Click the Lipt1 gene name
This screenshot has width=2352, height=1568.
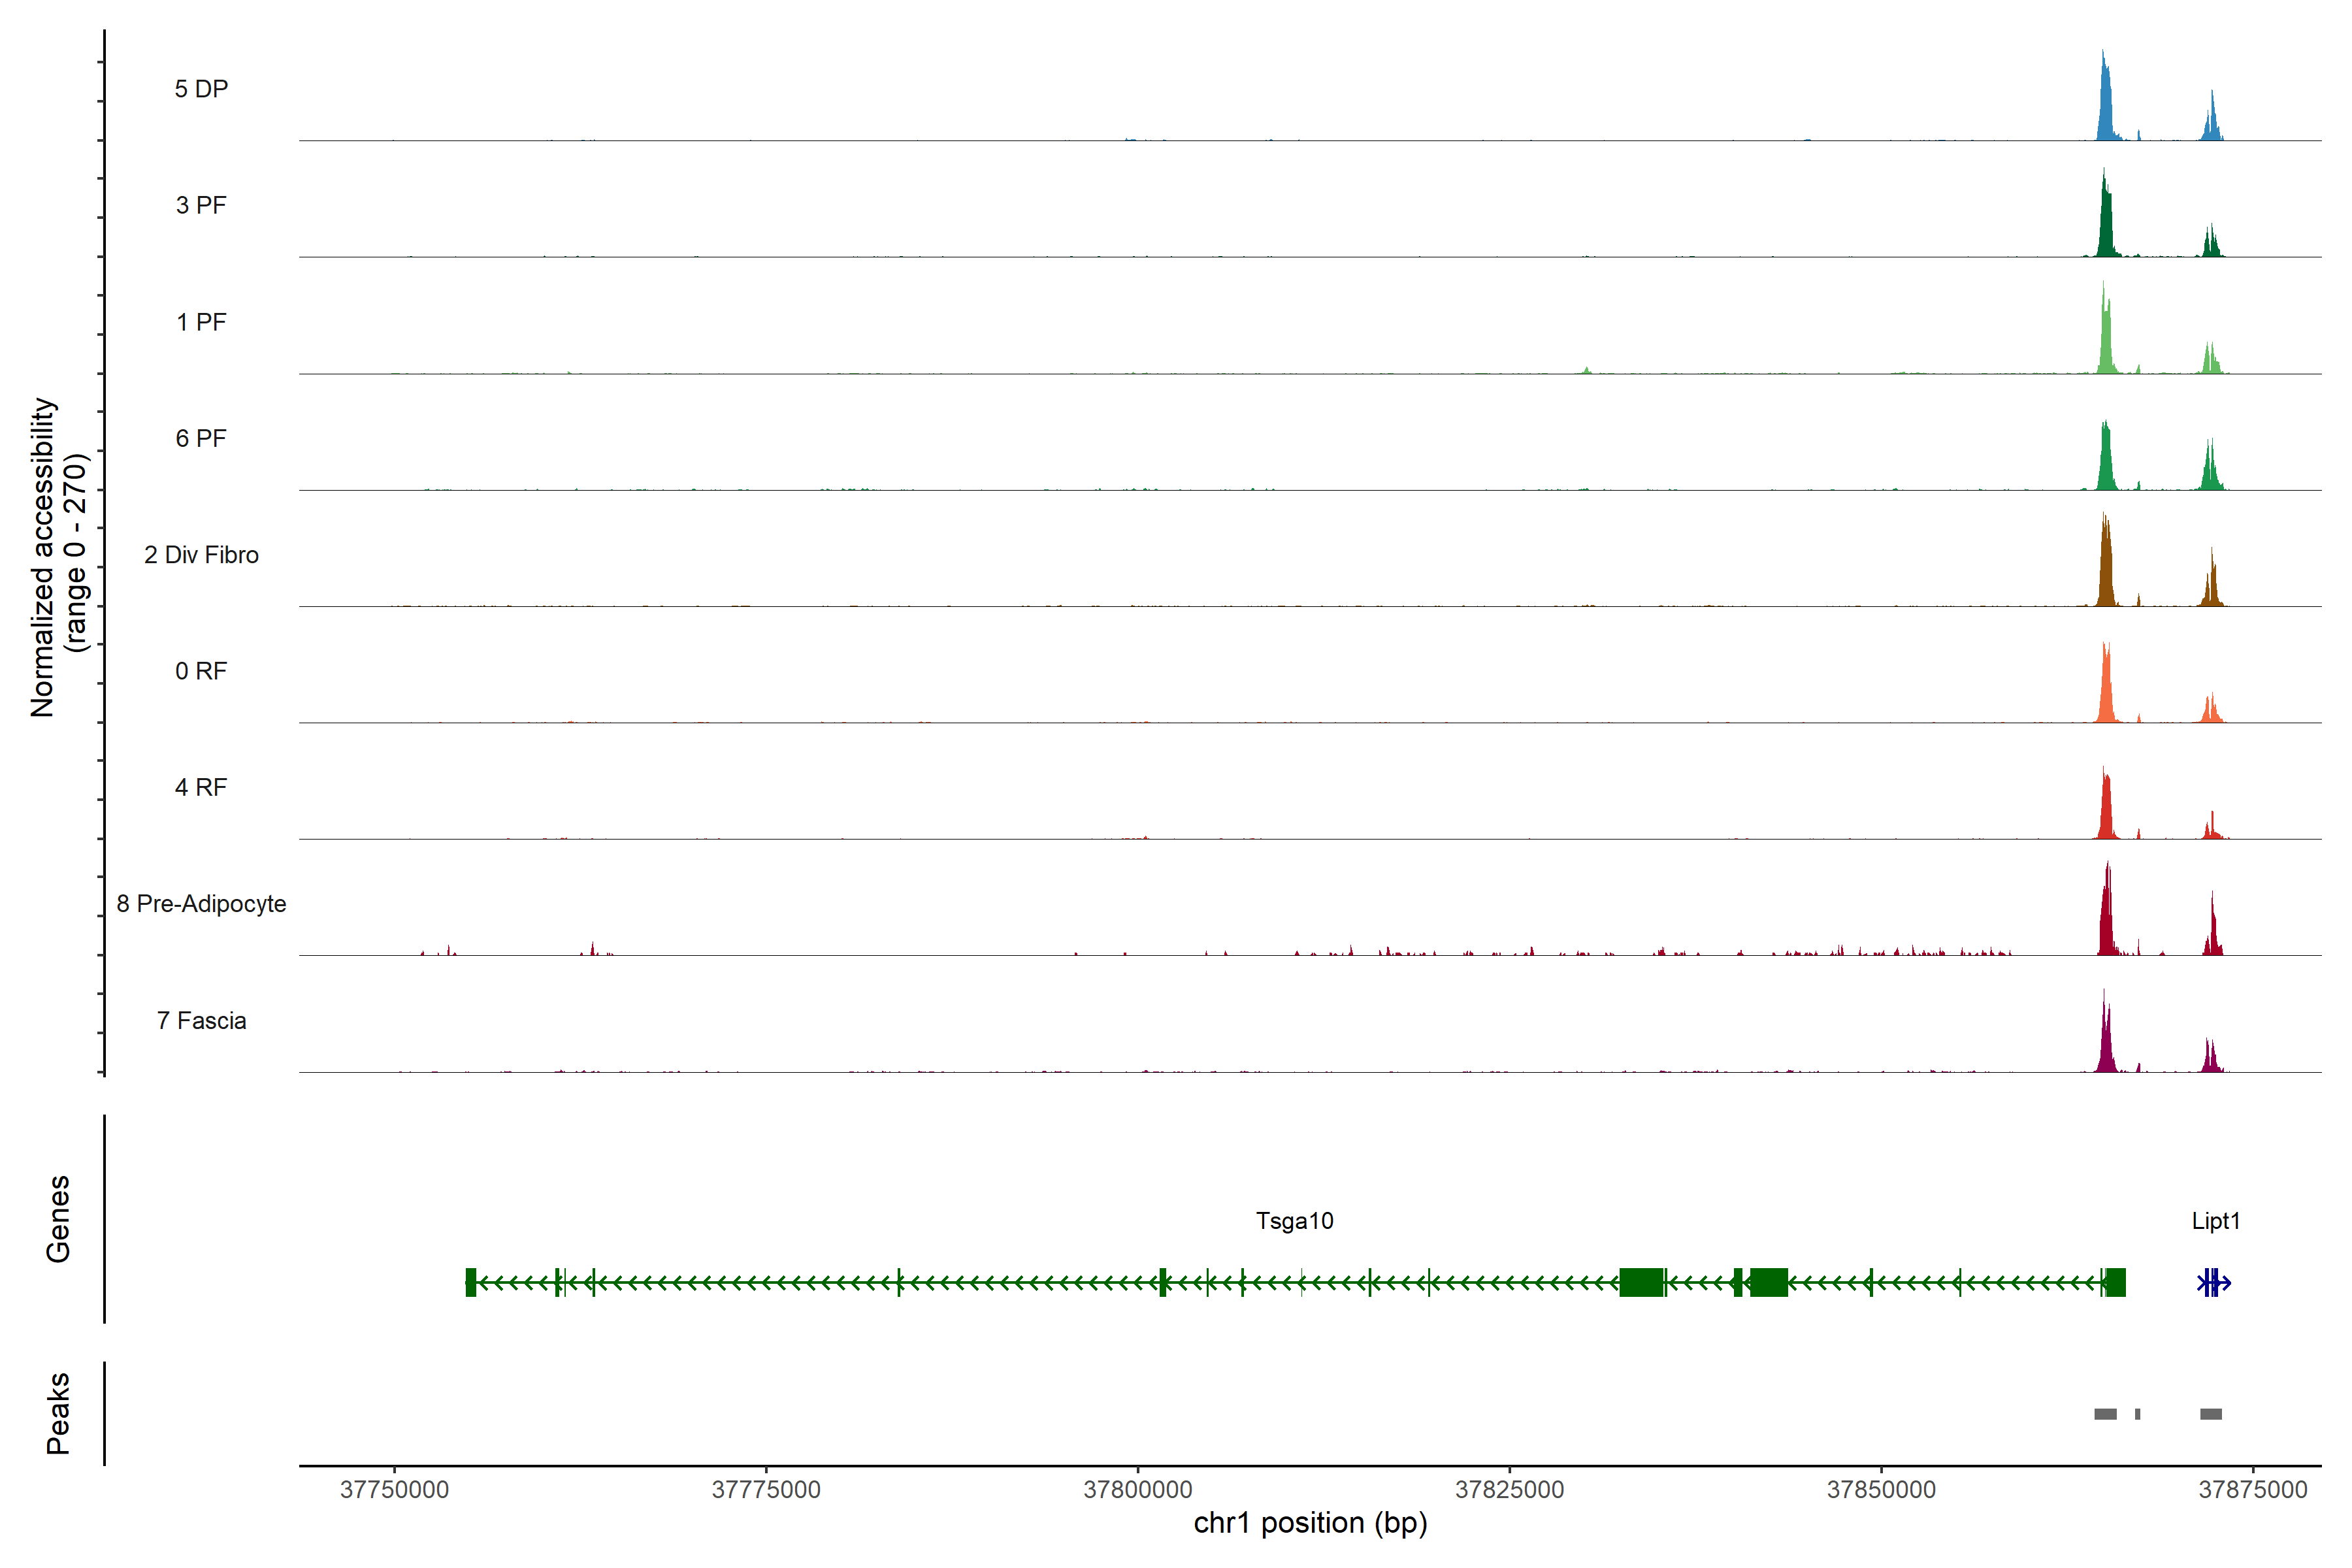pos(2215,1220)
